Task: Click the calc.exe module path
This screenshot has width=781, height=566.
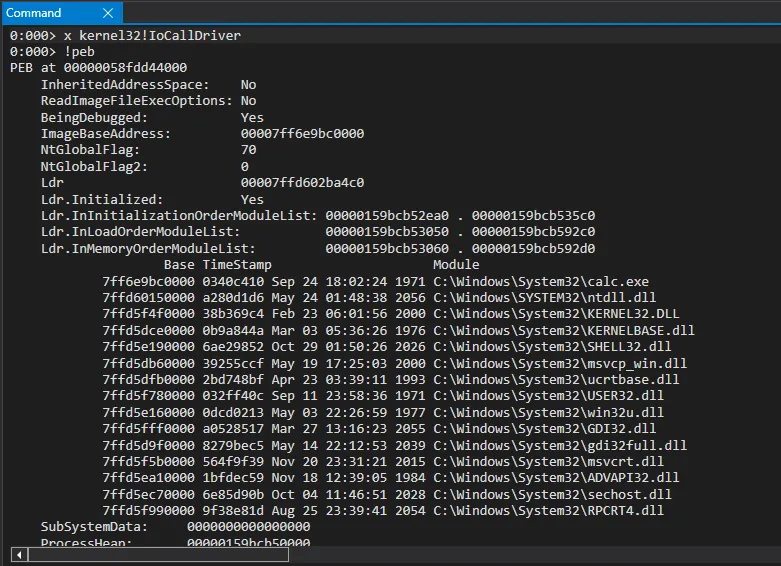Action: 541,282
